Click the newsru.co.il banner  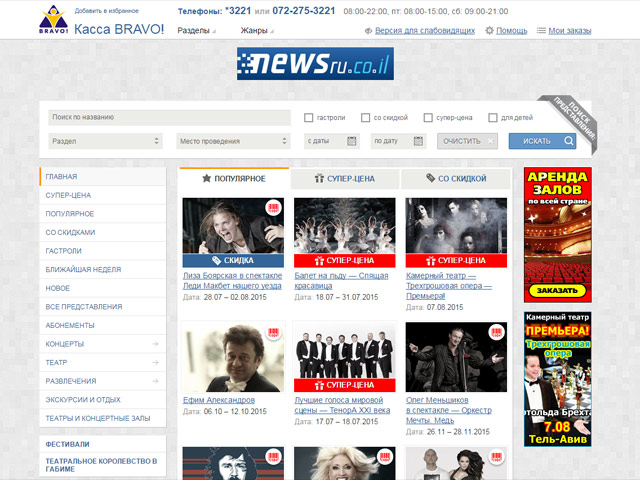tap(315, 64)
